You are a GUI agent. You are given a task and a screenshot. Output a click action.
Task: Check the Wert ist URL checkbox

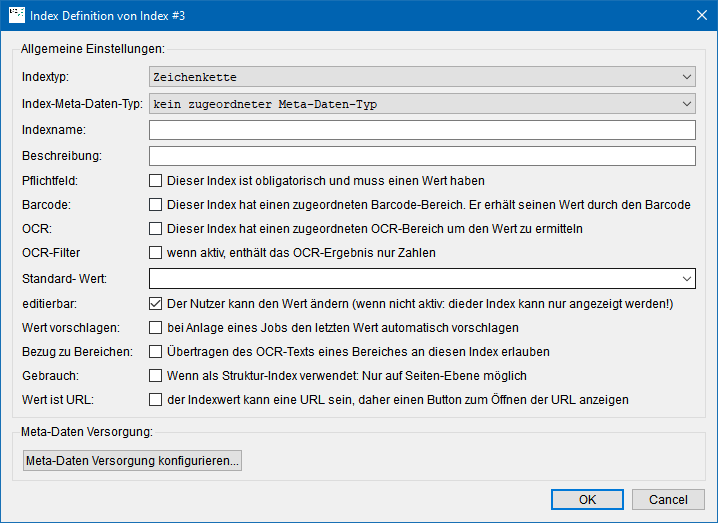pos(156,399)
